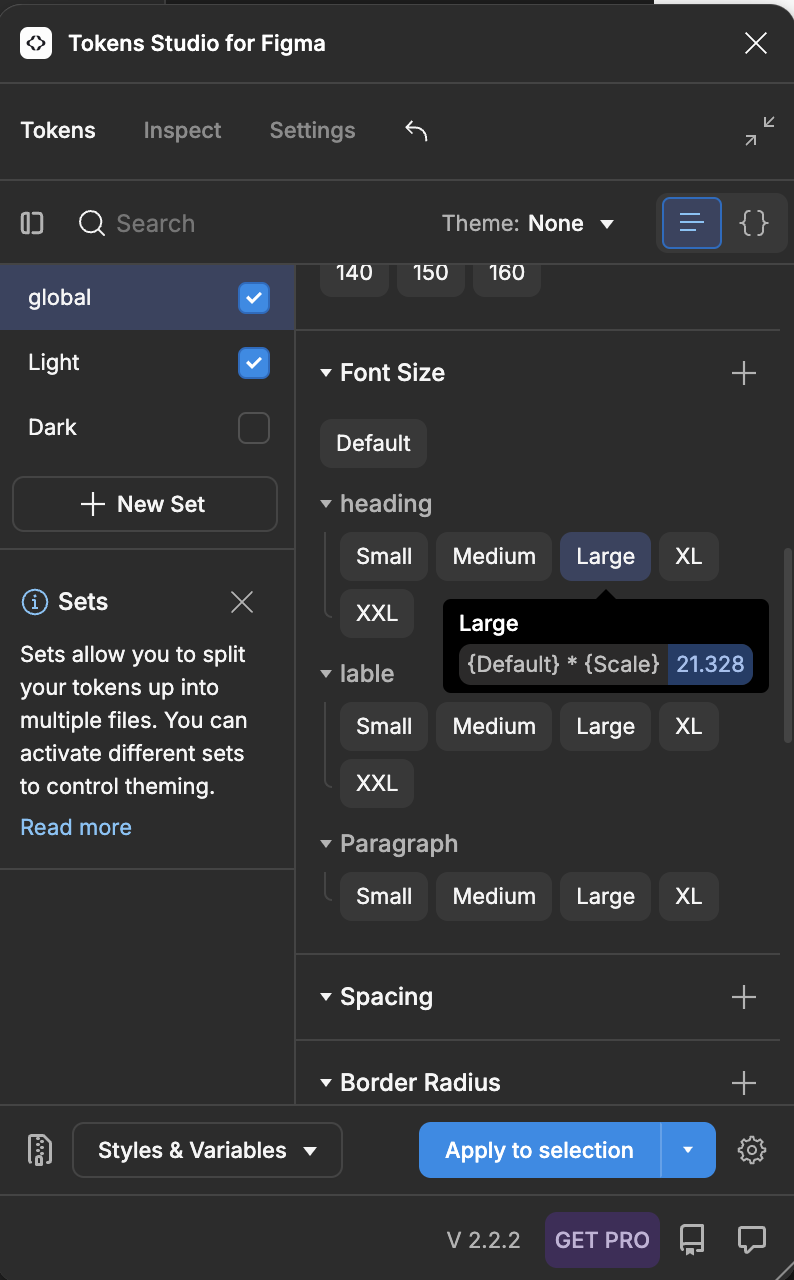This screenshot has width=794, height=1280.
Task: Collapse the lable token group
Action: click(x=325, y=674)
